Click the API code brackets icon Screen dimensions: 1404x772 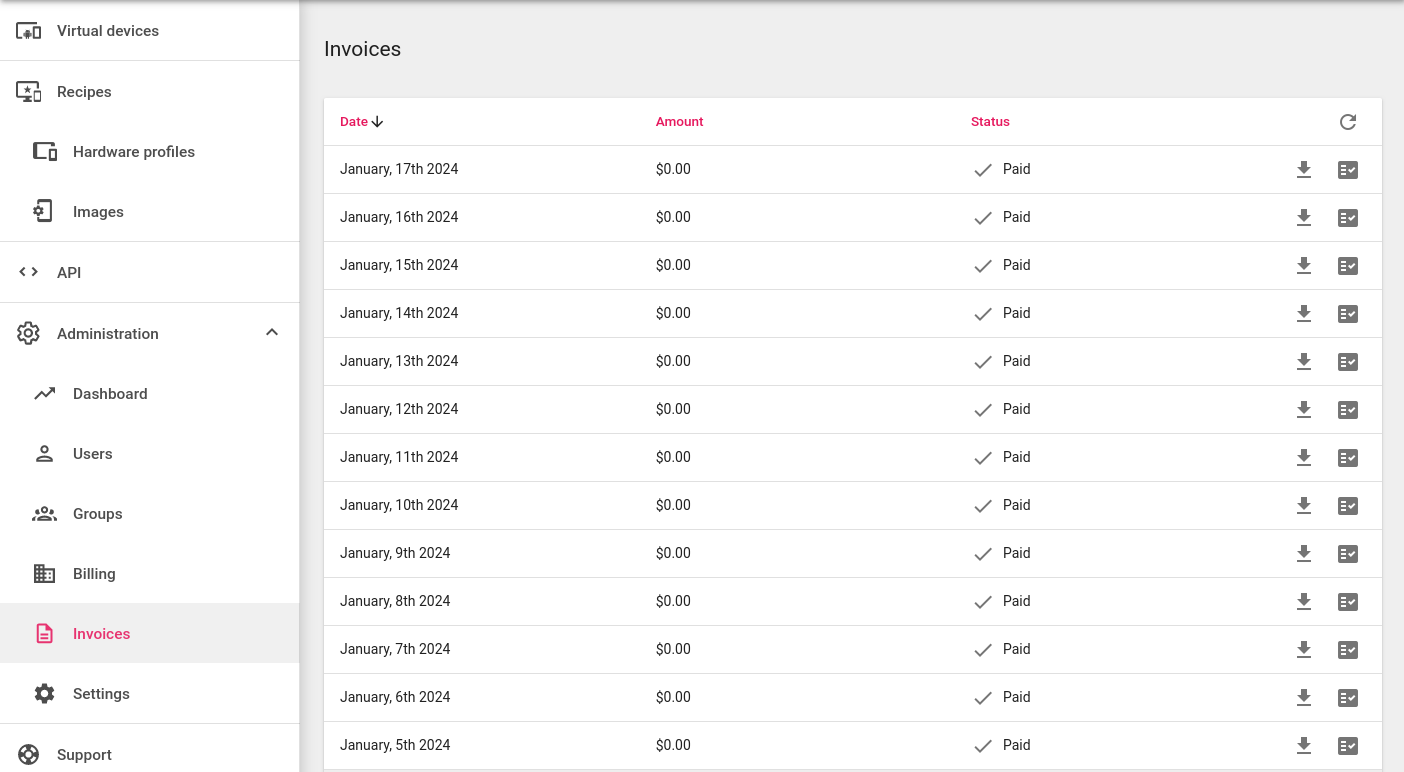27,271
